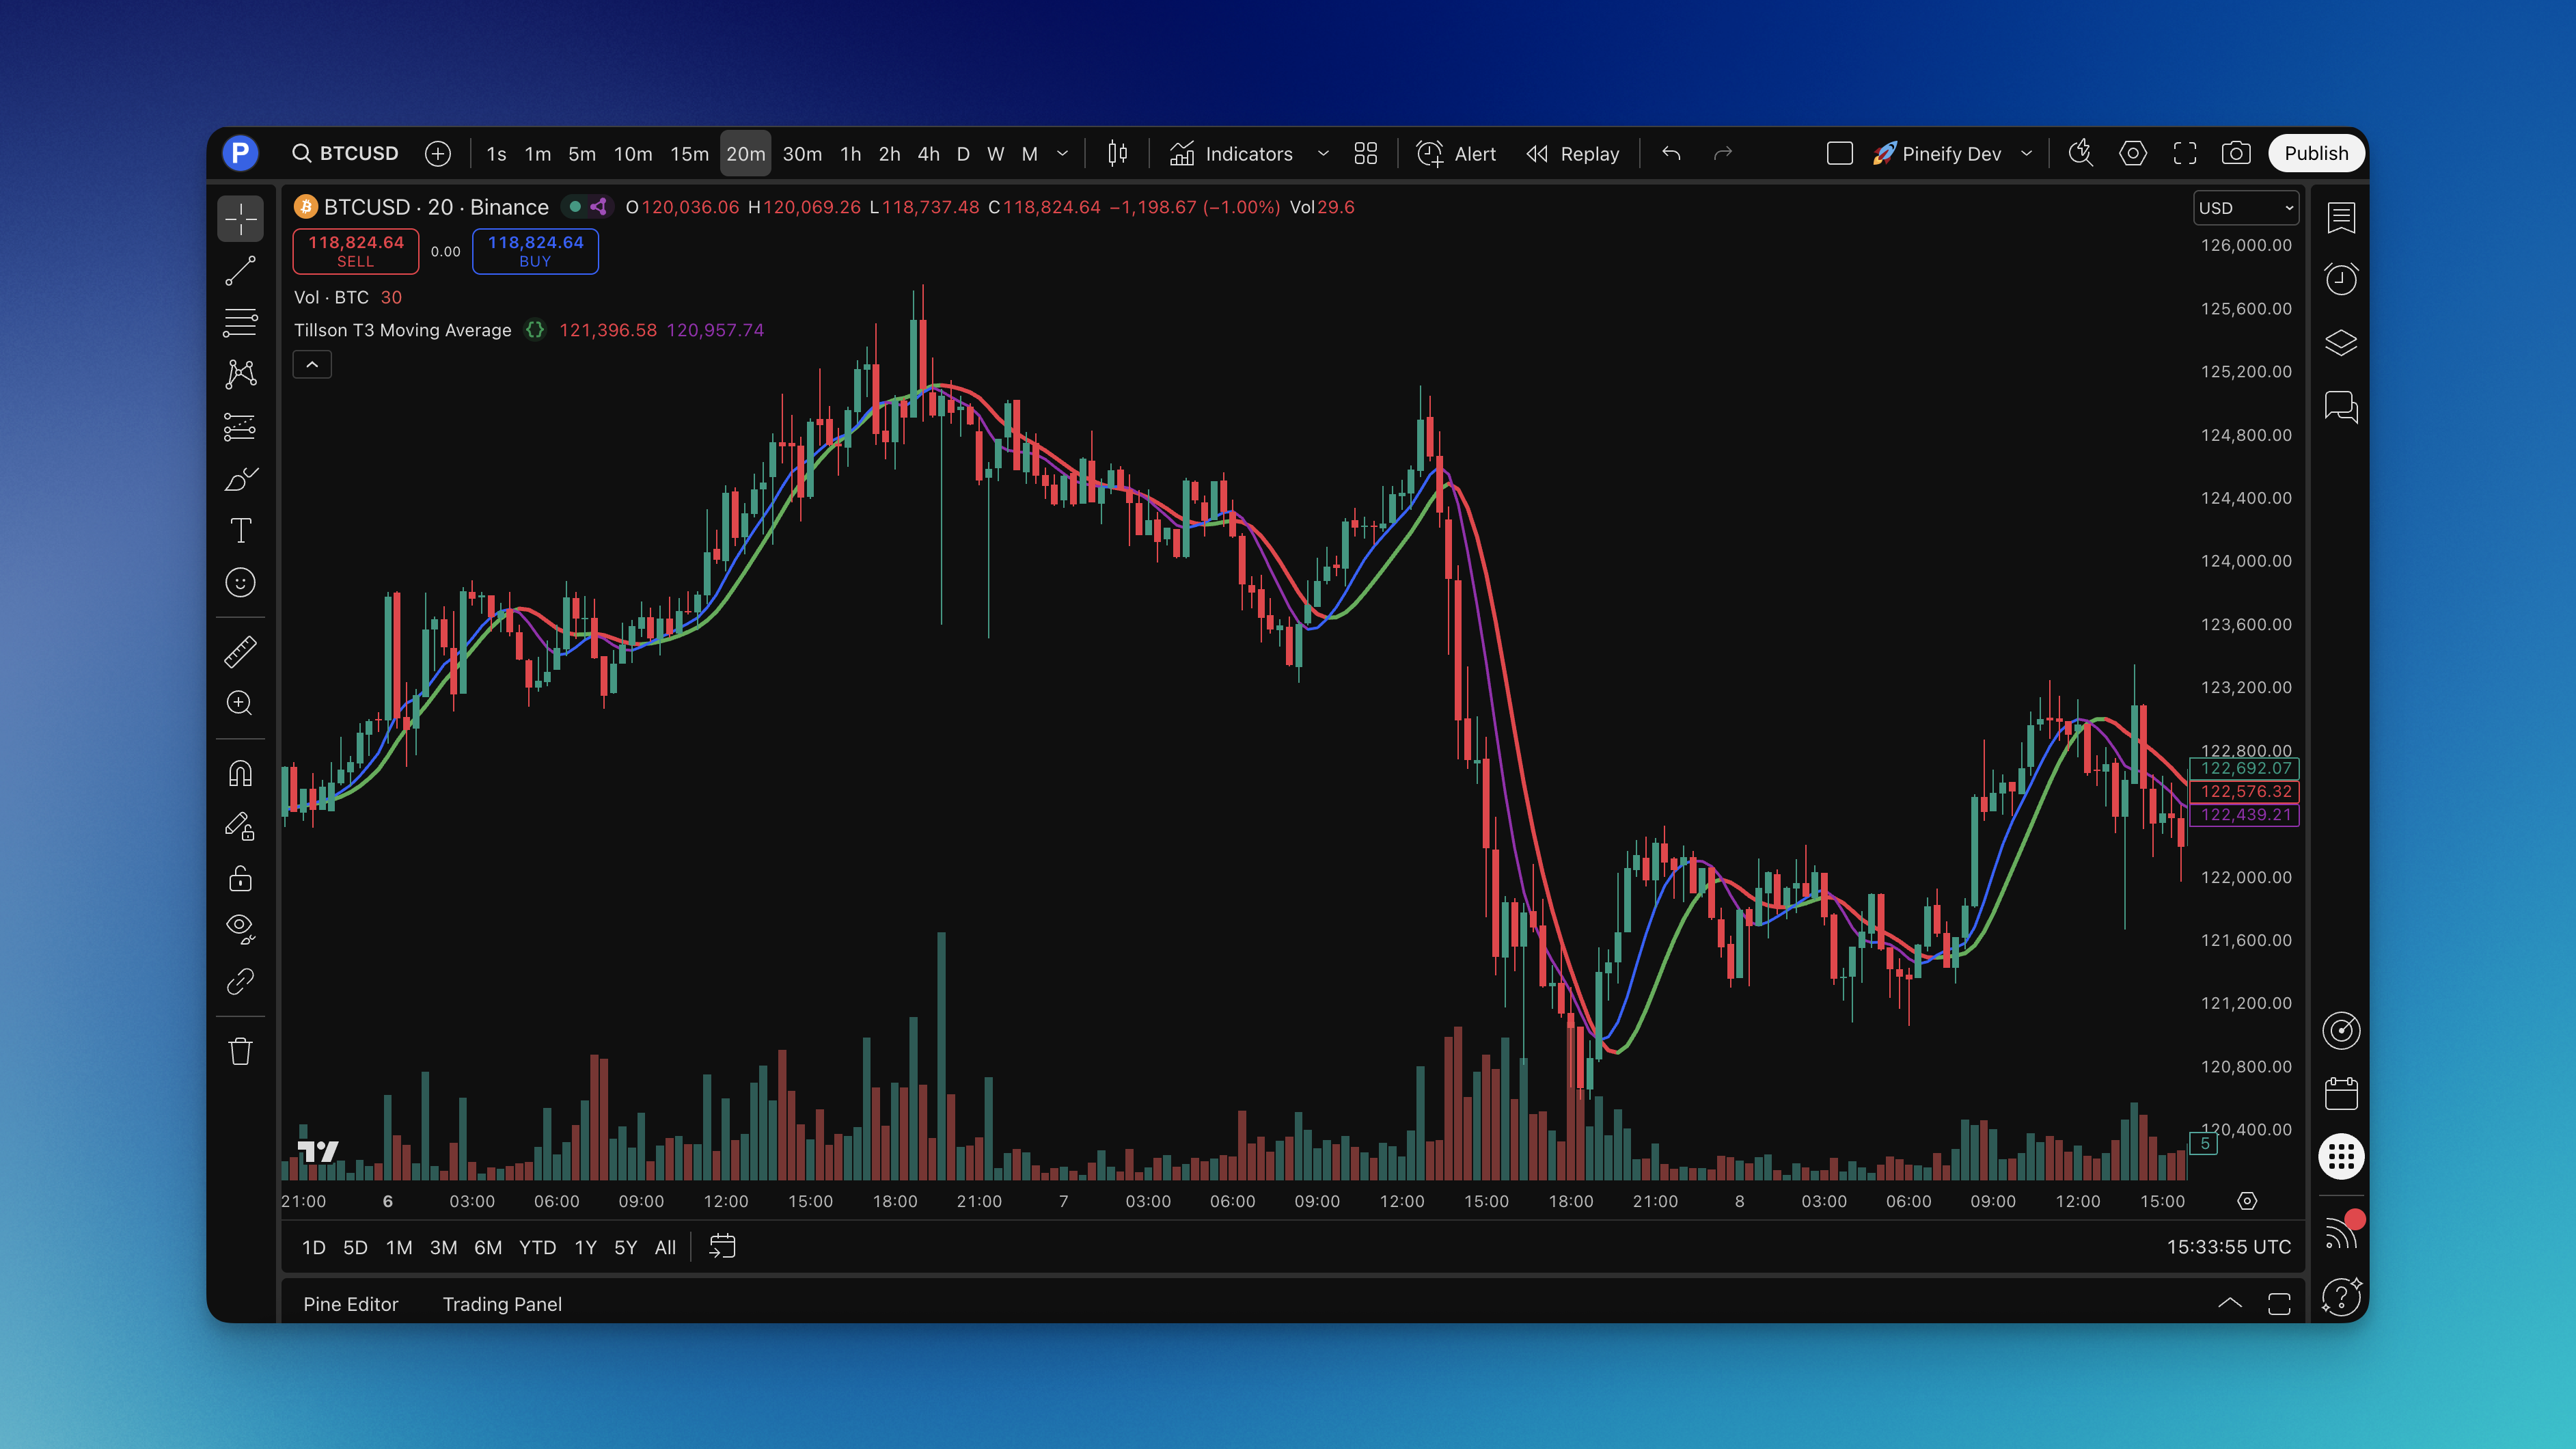The height and width of the screenshot is (1449, 2576).
Task: Click the red 122,576.32 price label
Action: coord(2245,791)
